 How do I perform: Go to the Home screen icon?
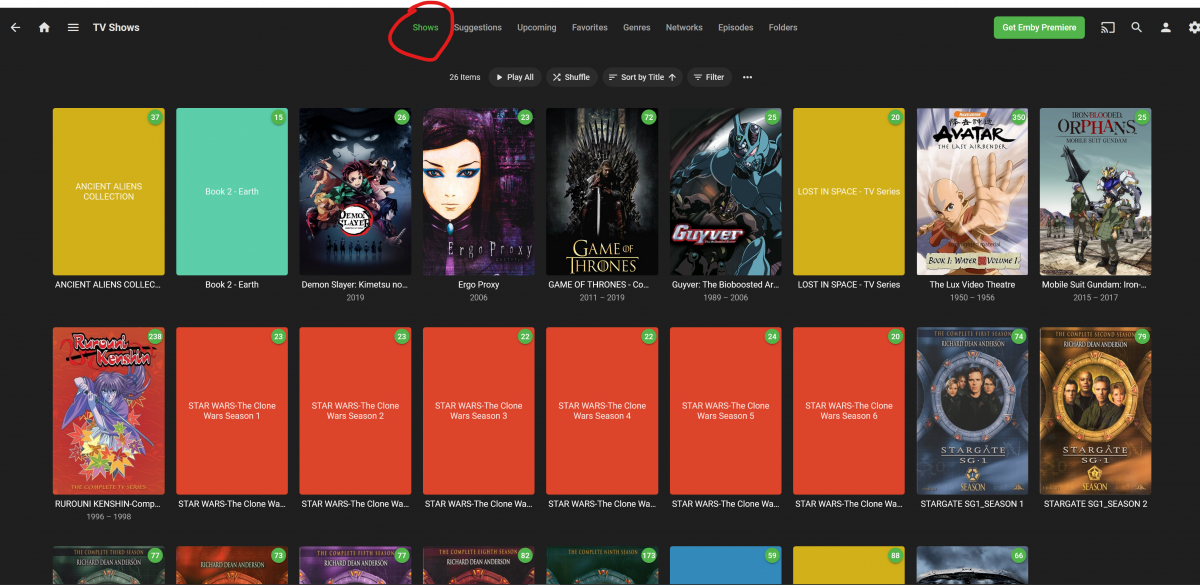(44, 28)
